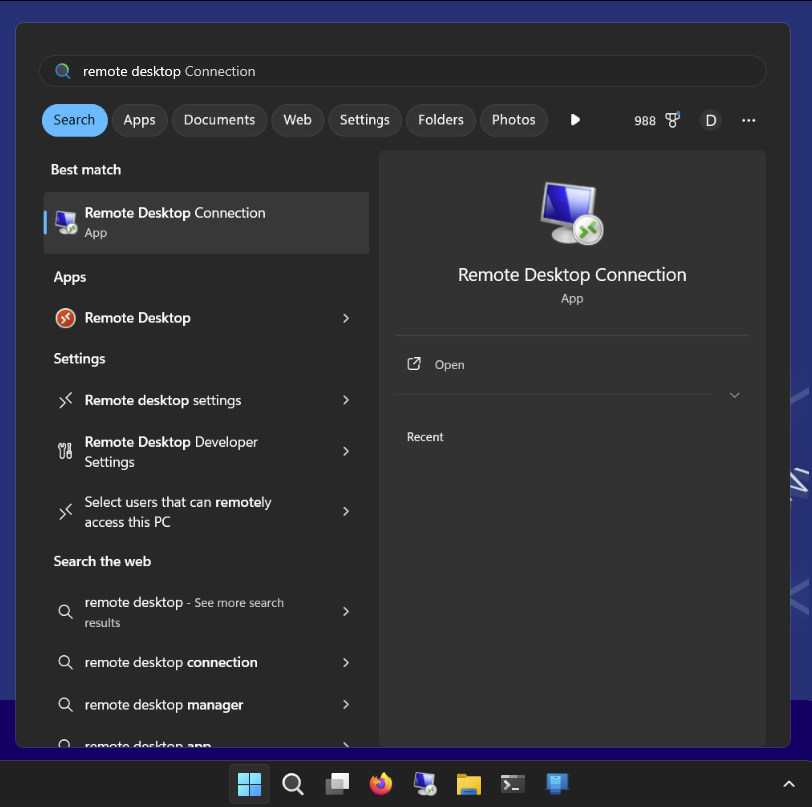
Task: Expand 'remote desktop - See more search' arrow
Action: (x=346, y=612)
